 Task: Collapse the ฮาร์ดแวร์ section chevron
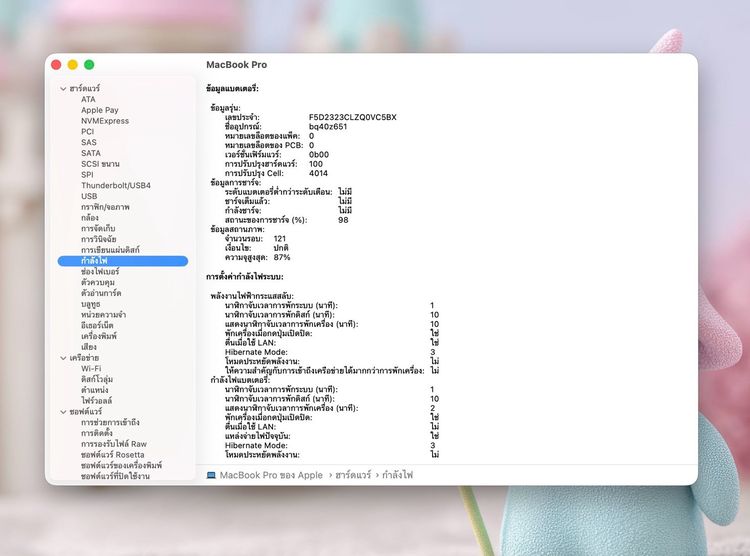[63, 89]
